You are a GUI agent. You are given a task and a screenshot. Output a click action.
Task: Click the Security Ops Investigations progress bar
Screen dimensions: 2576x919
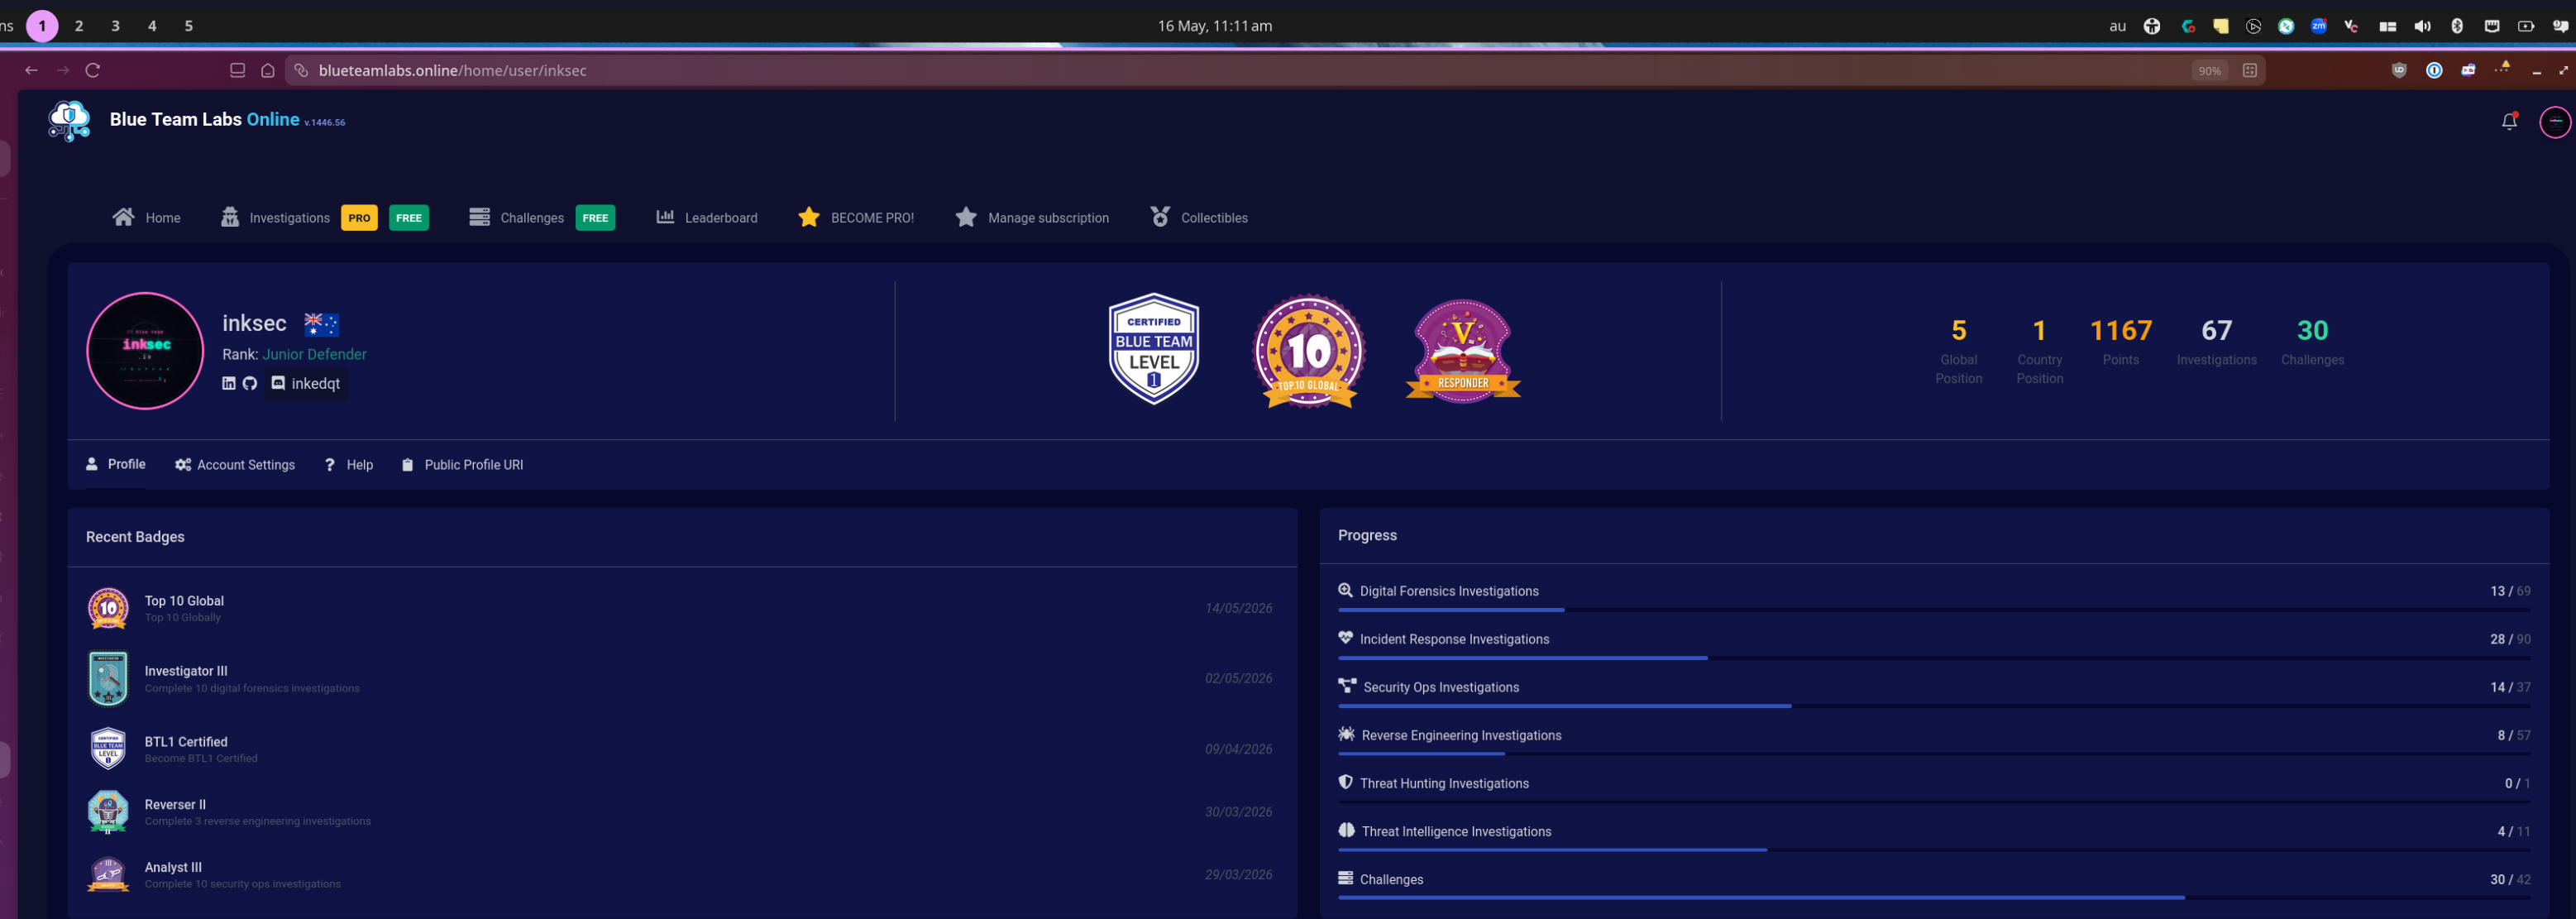pos(1934,705)
